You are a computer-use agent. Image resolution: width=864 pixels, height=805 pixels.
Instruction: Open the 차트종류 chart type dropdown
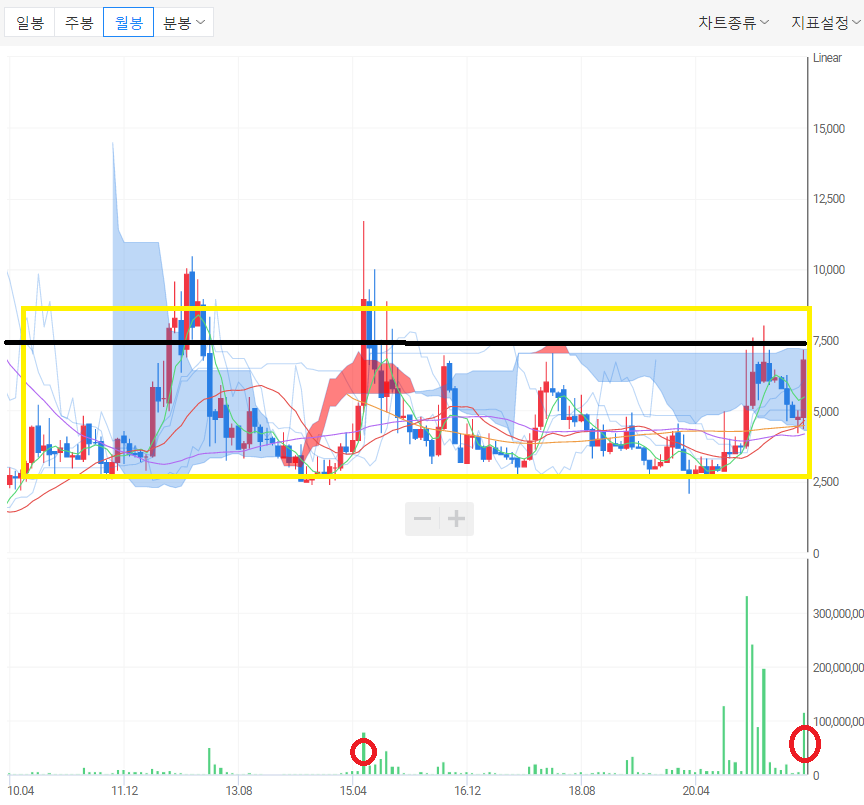(x=733, y=23)
